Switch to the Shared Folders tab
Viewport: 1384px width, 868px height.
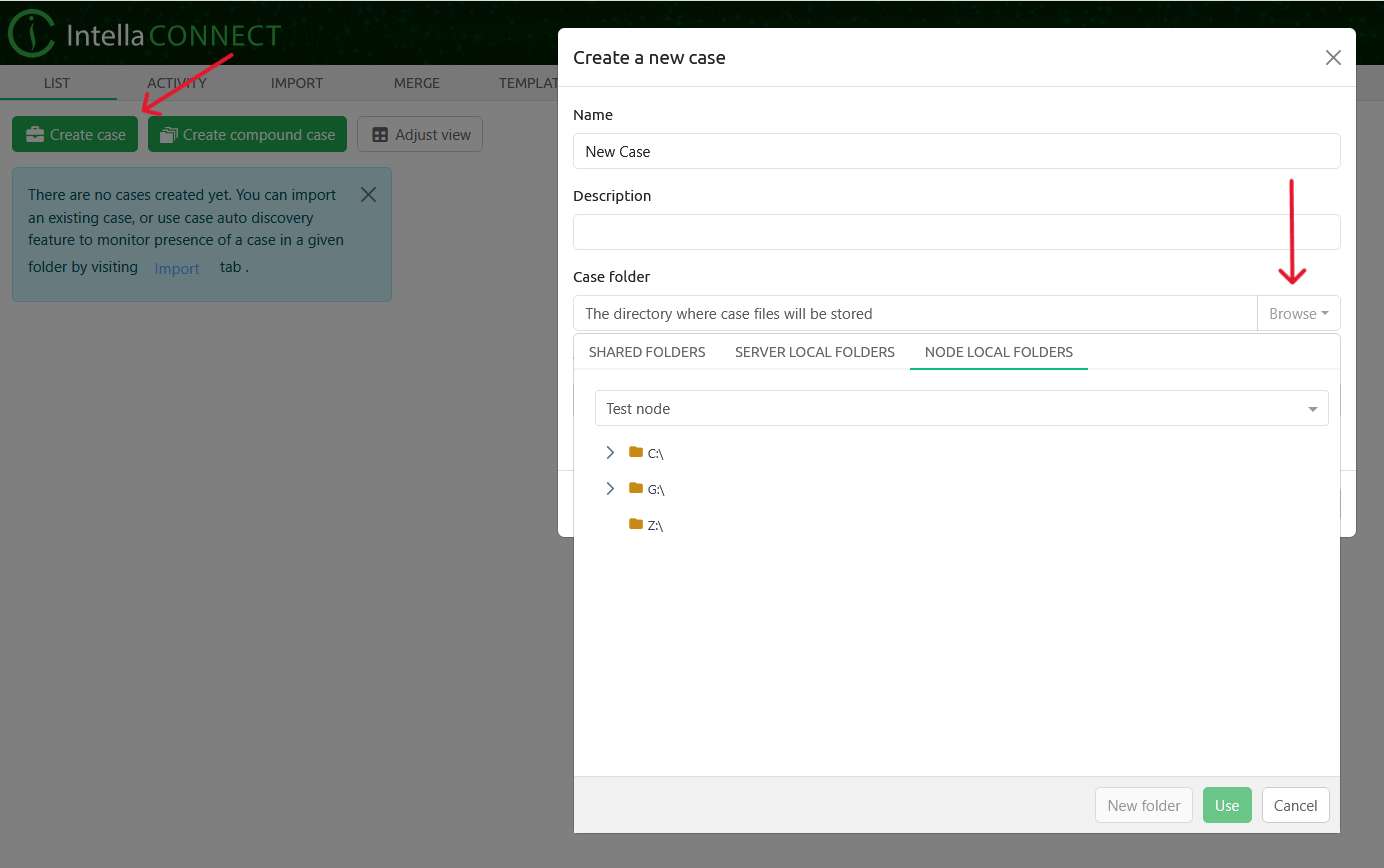[647, 352]
